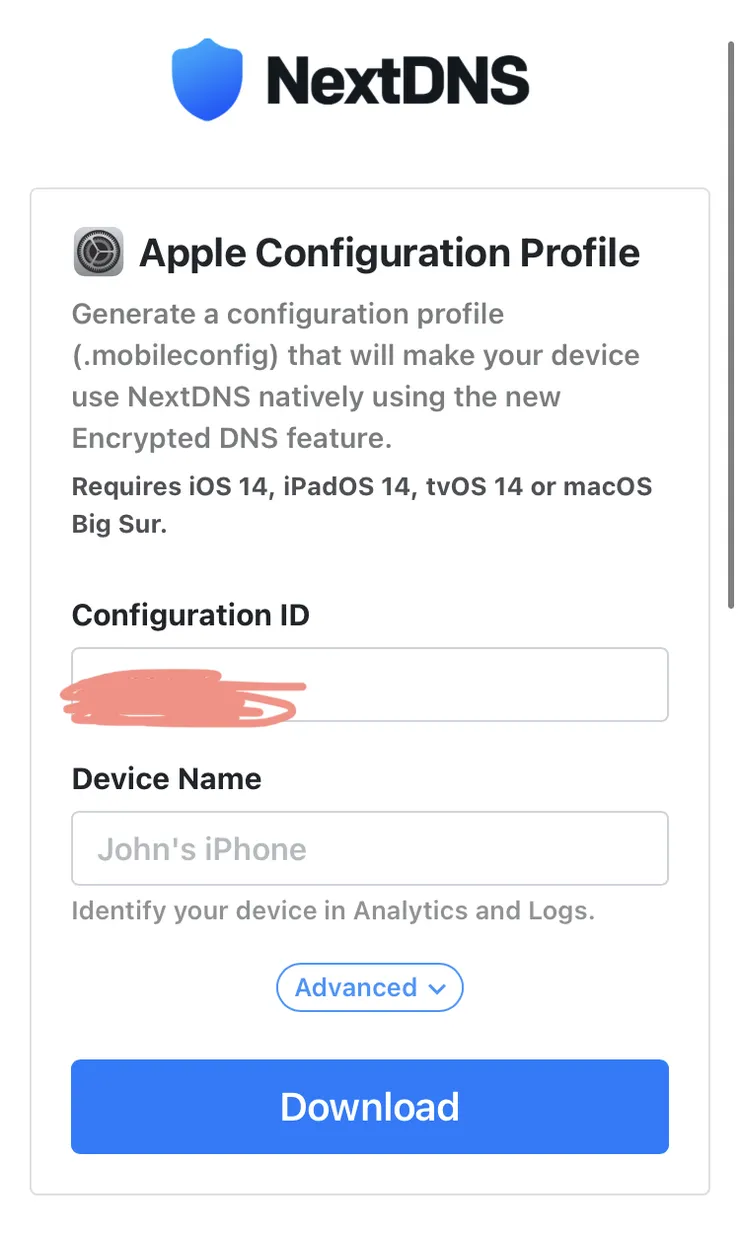Viewport: 740px width, 1235px height.
Task: Focus the Configuration ID input field
Action: coord(370,685)
